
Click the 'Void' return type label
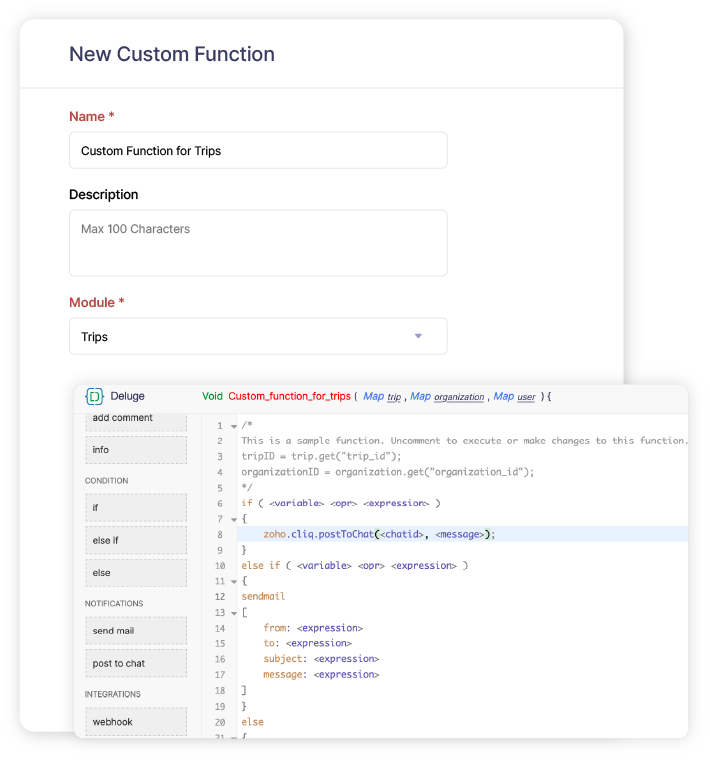point(212,396)
